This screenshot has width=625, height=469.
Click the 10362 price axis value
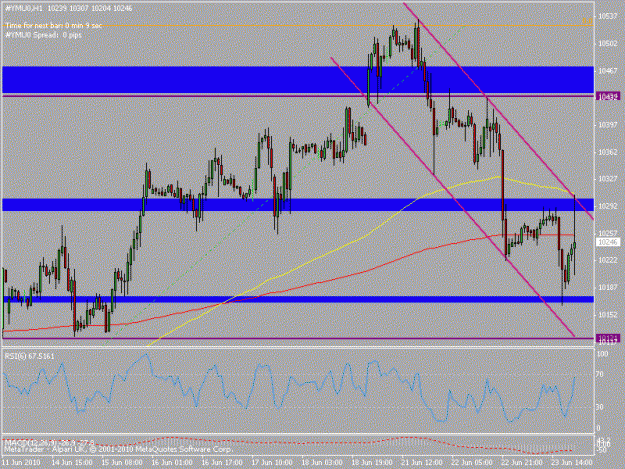coord(608,152)
